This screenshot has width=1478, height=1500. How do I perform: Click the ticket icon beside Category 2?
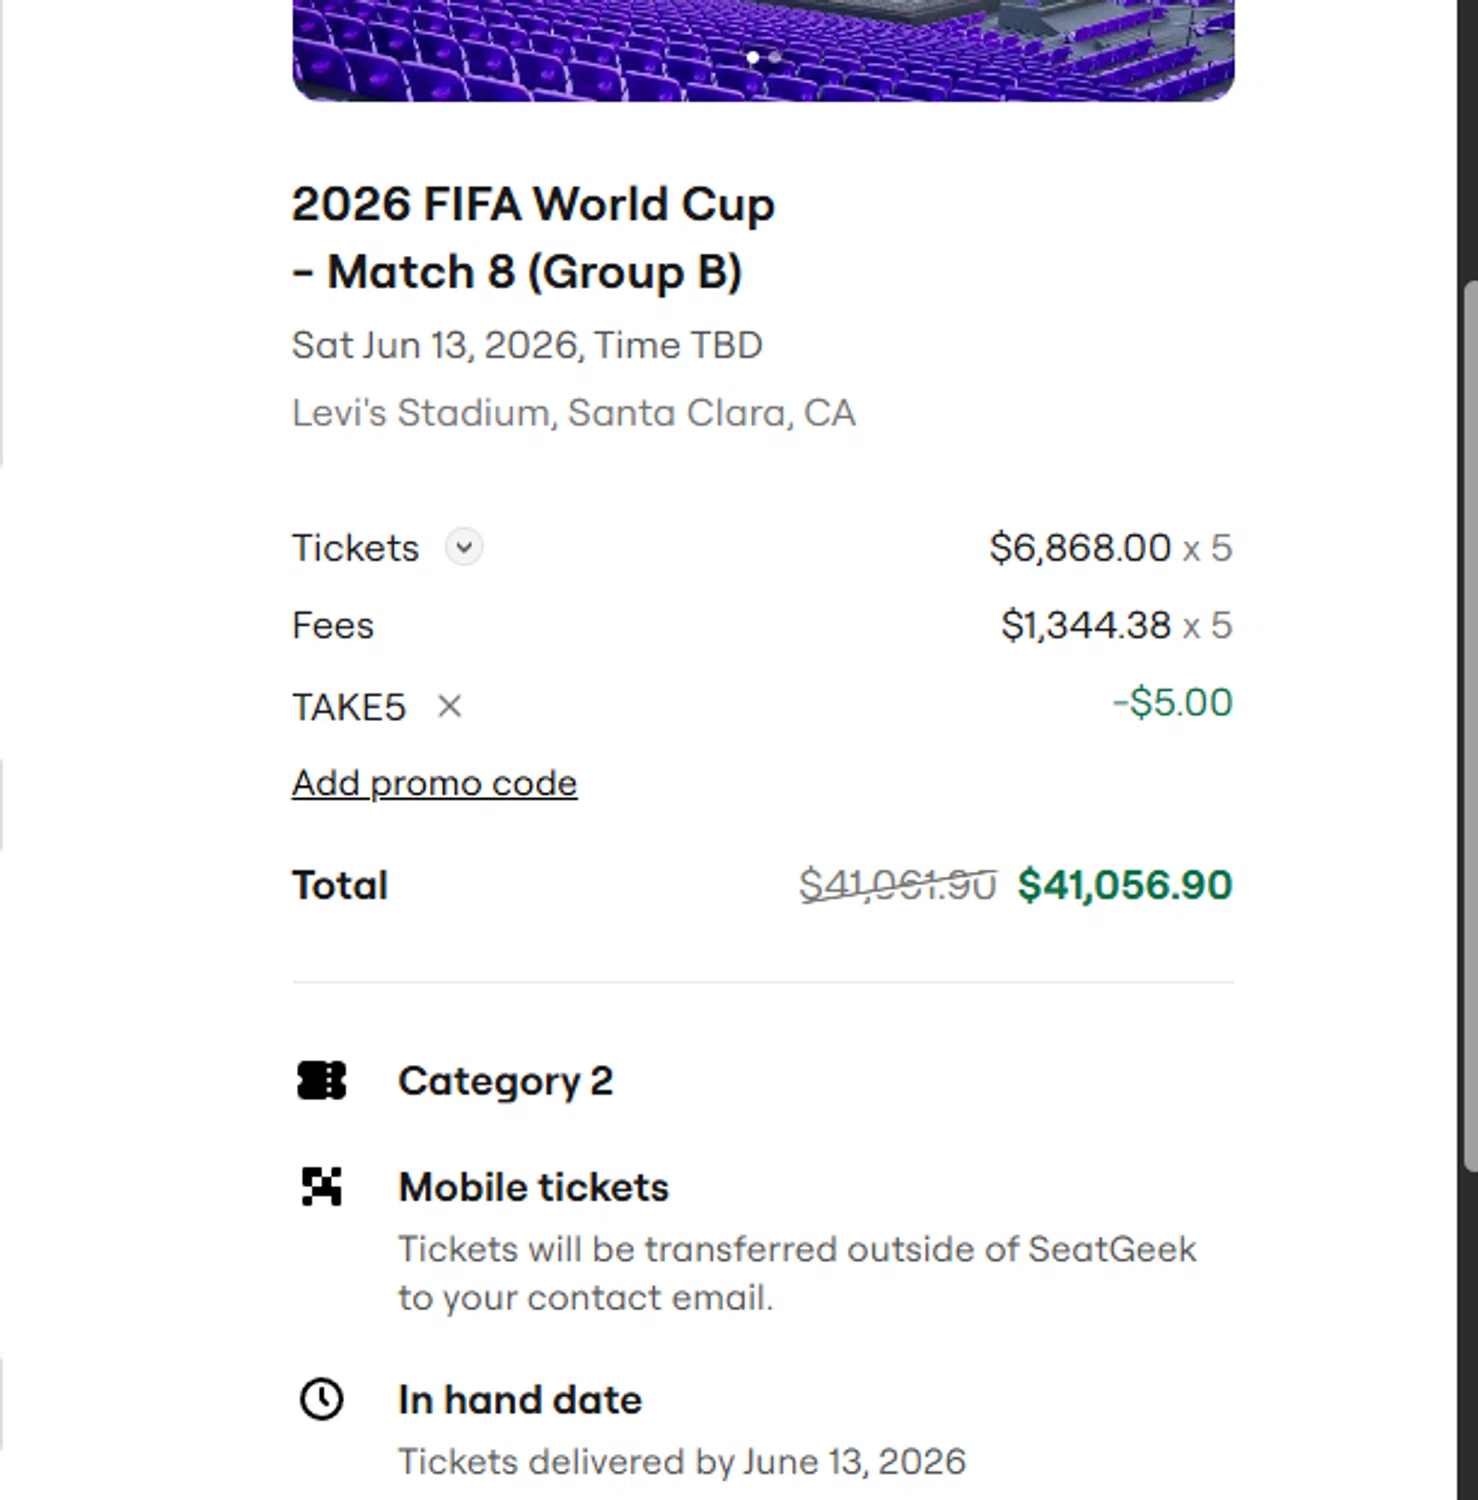(322, 1081)
